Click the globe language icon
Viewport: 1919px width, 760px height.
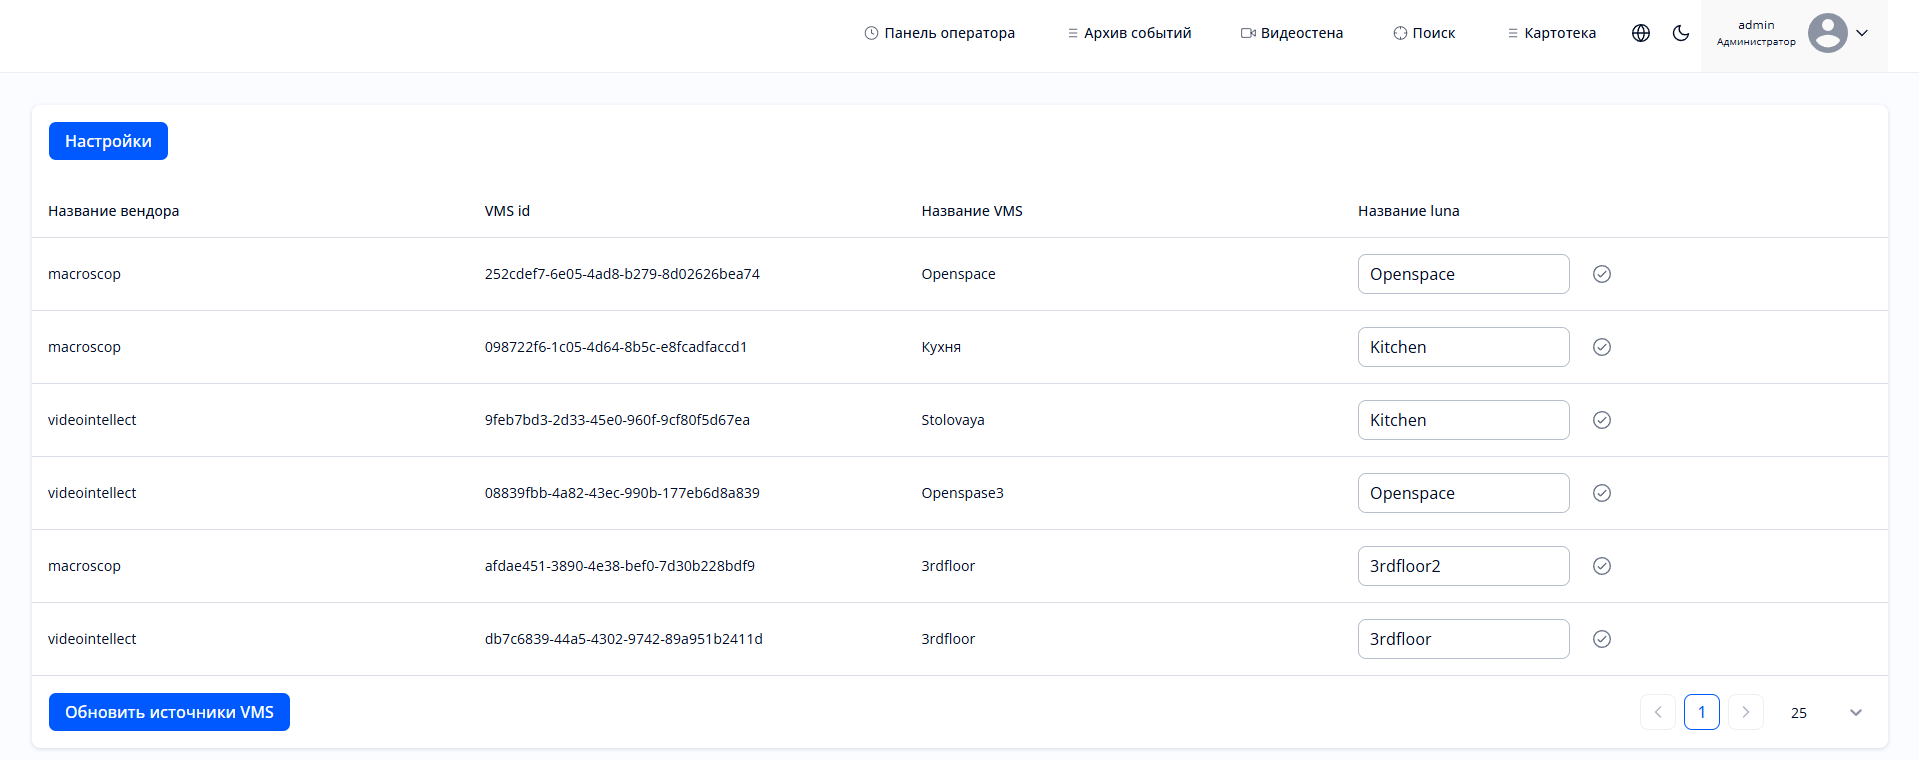pyautogui.click(x=1641, y=33)
